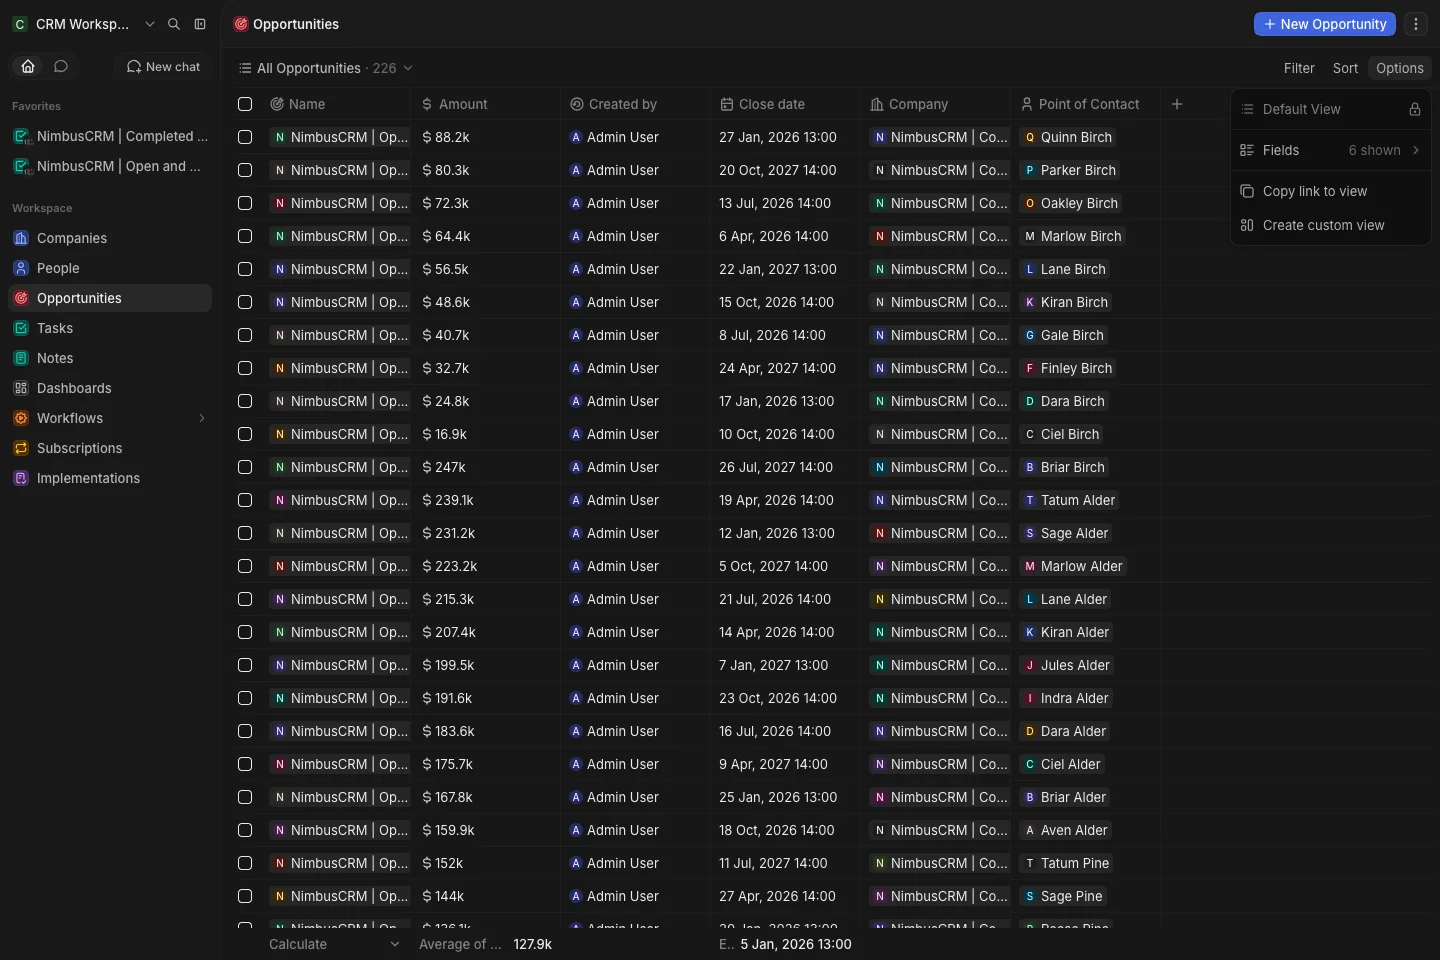Viewport: 1440px width, 960px height.
Task: Check the row with amount $ 88.2k
Action: (x=245, y=137)
